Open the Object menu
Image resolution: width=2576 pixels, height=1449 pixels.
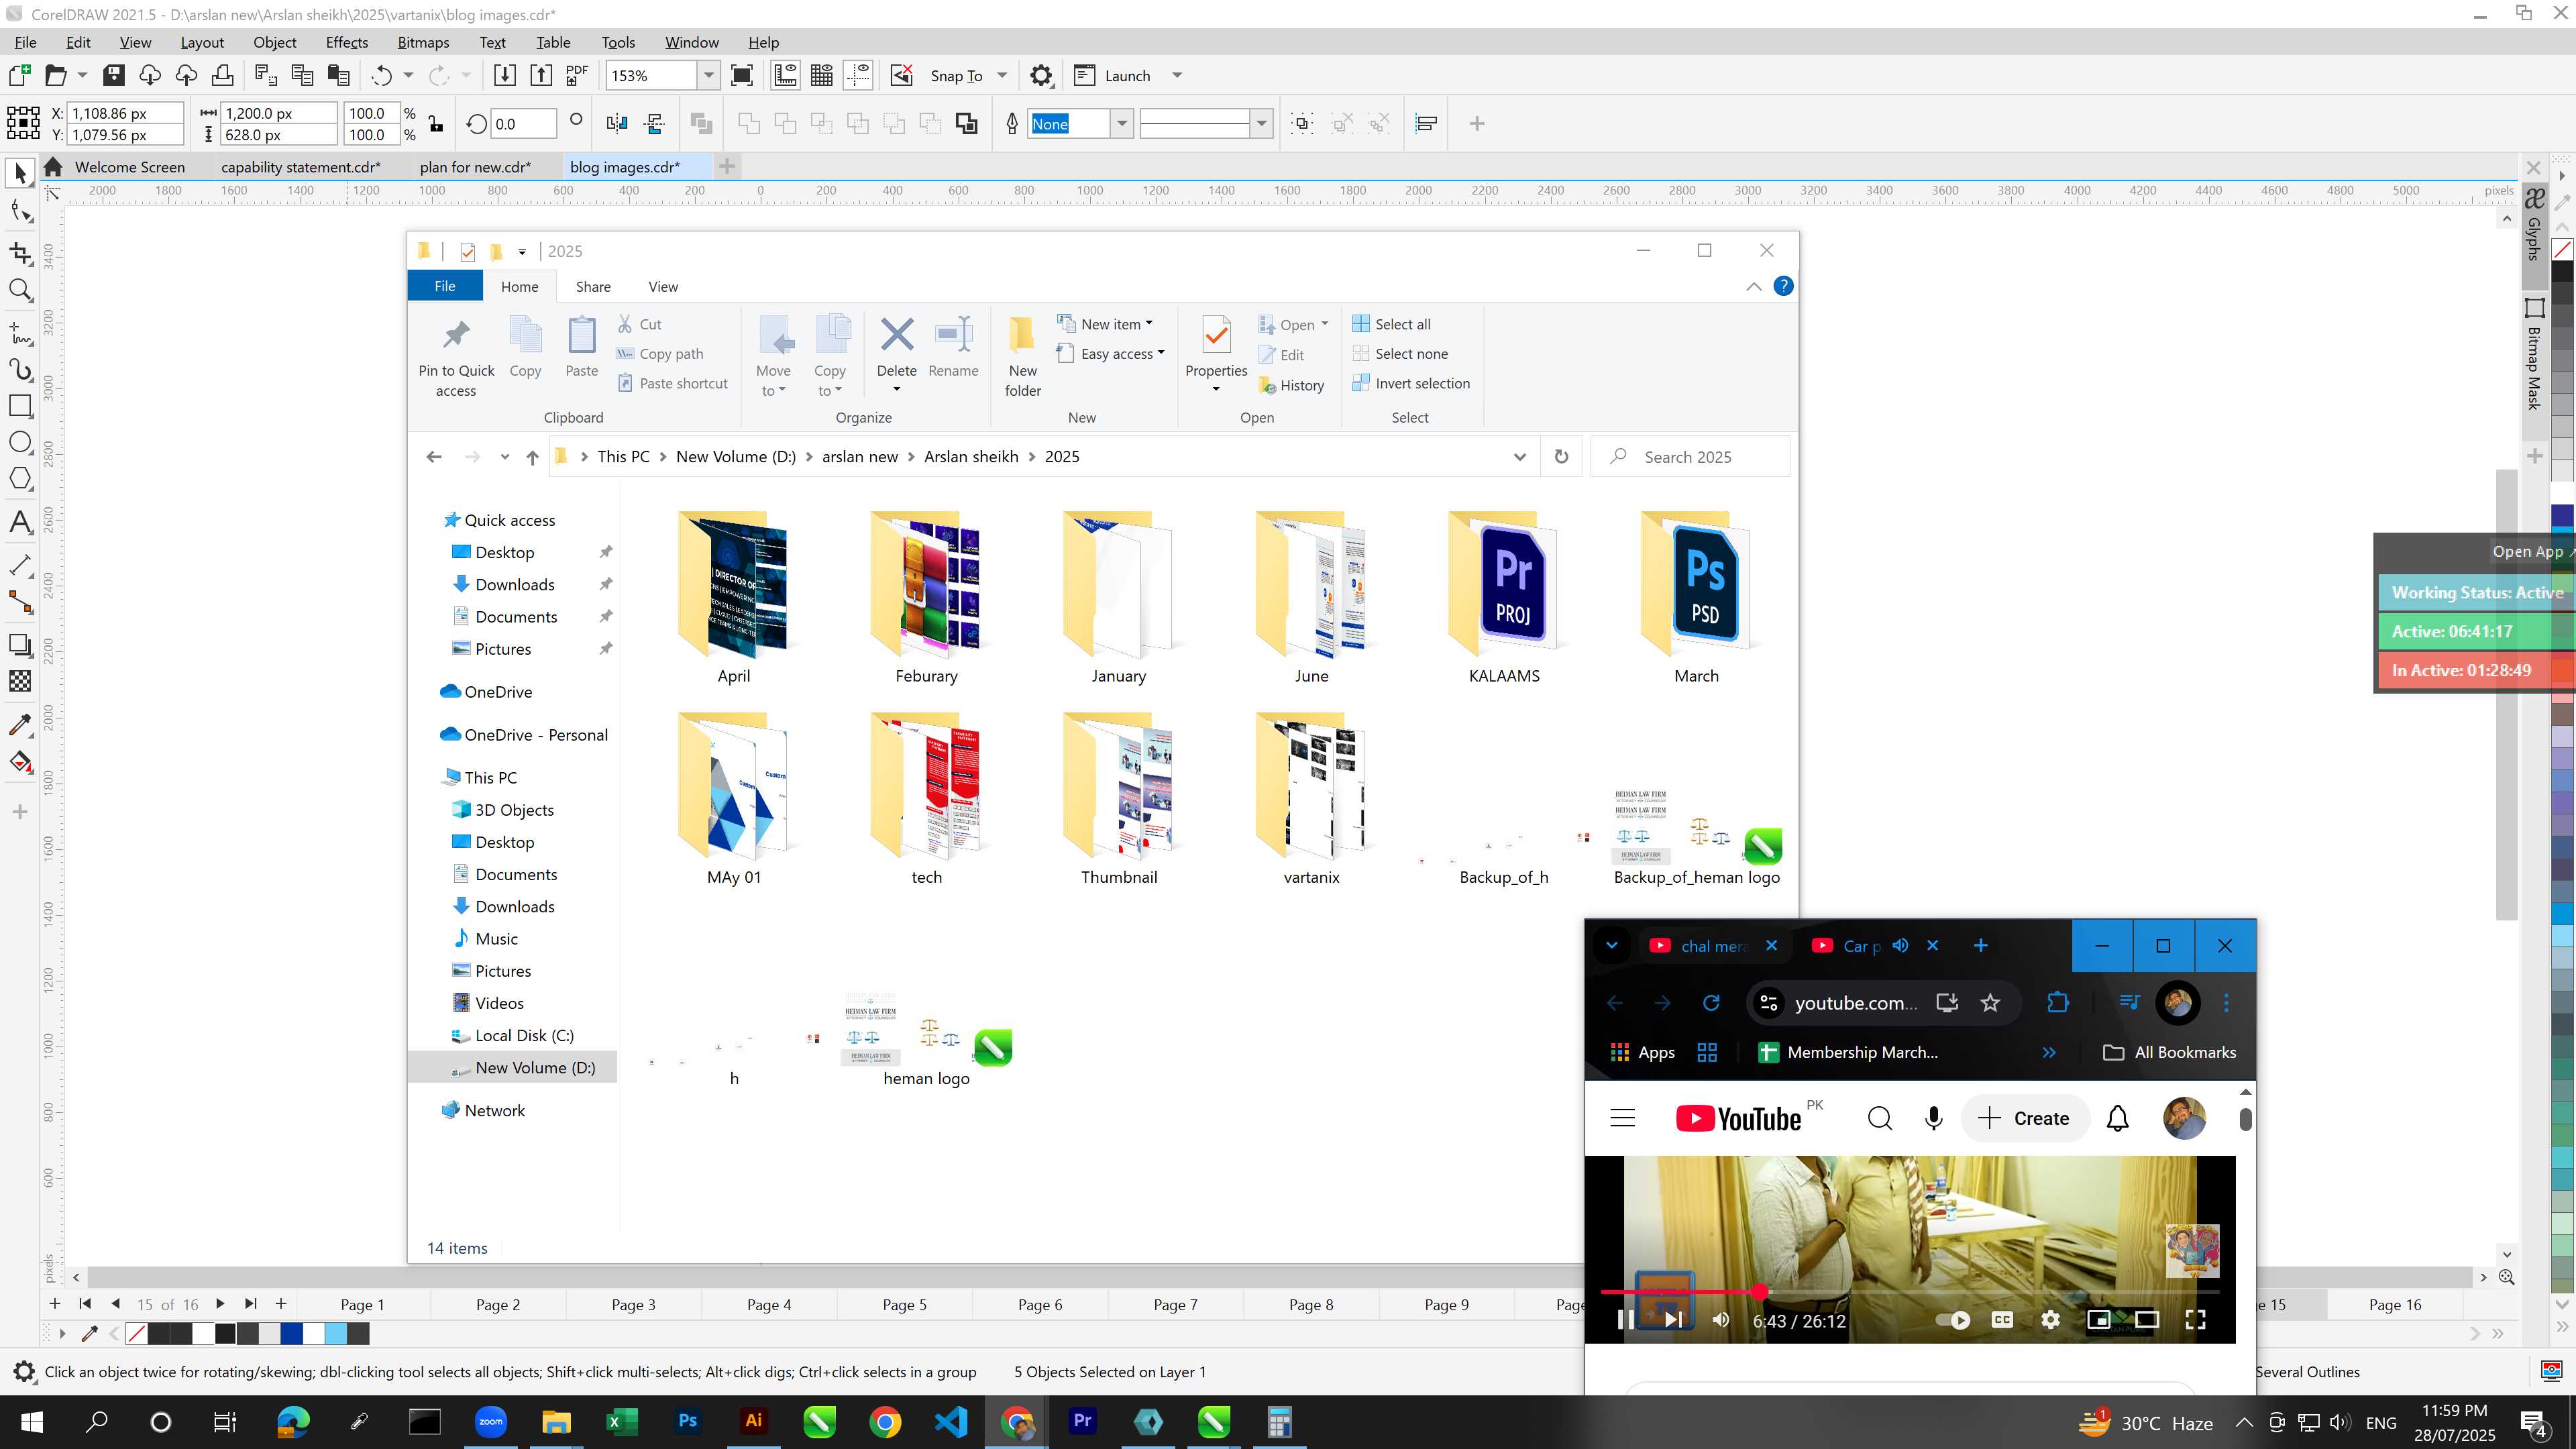tap(275, 42)
